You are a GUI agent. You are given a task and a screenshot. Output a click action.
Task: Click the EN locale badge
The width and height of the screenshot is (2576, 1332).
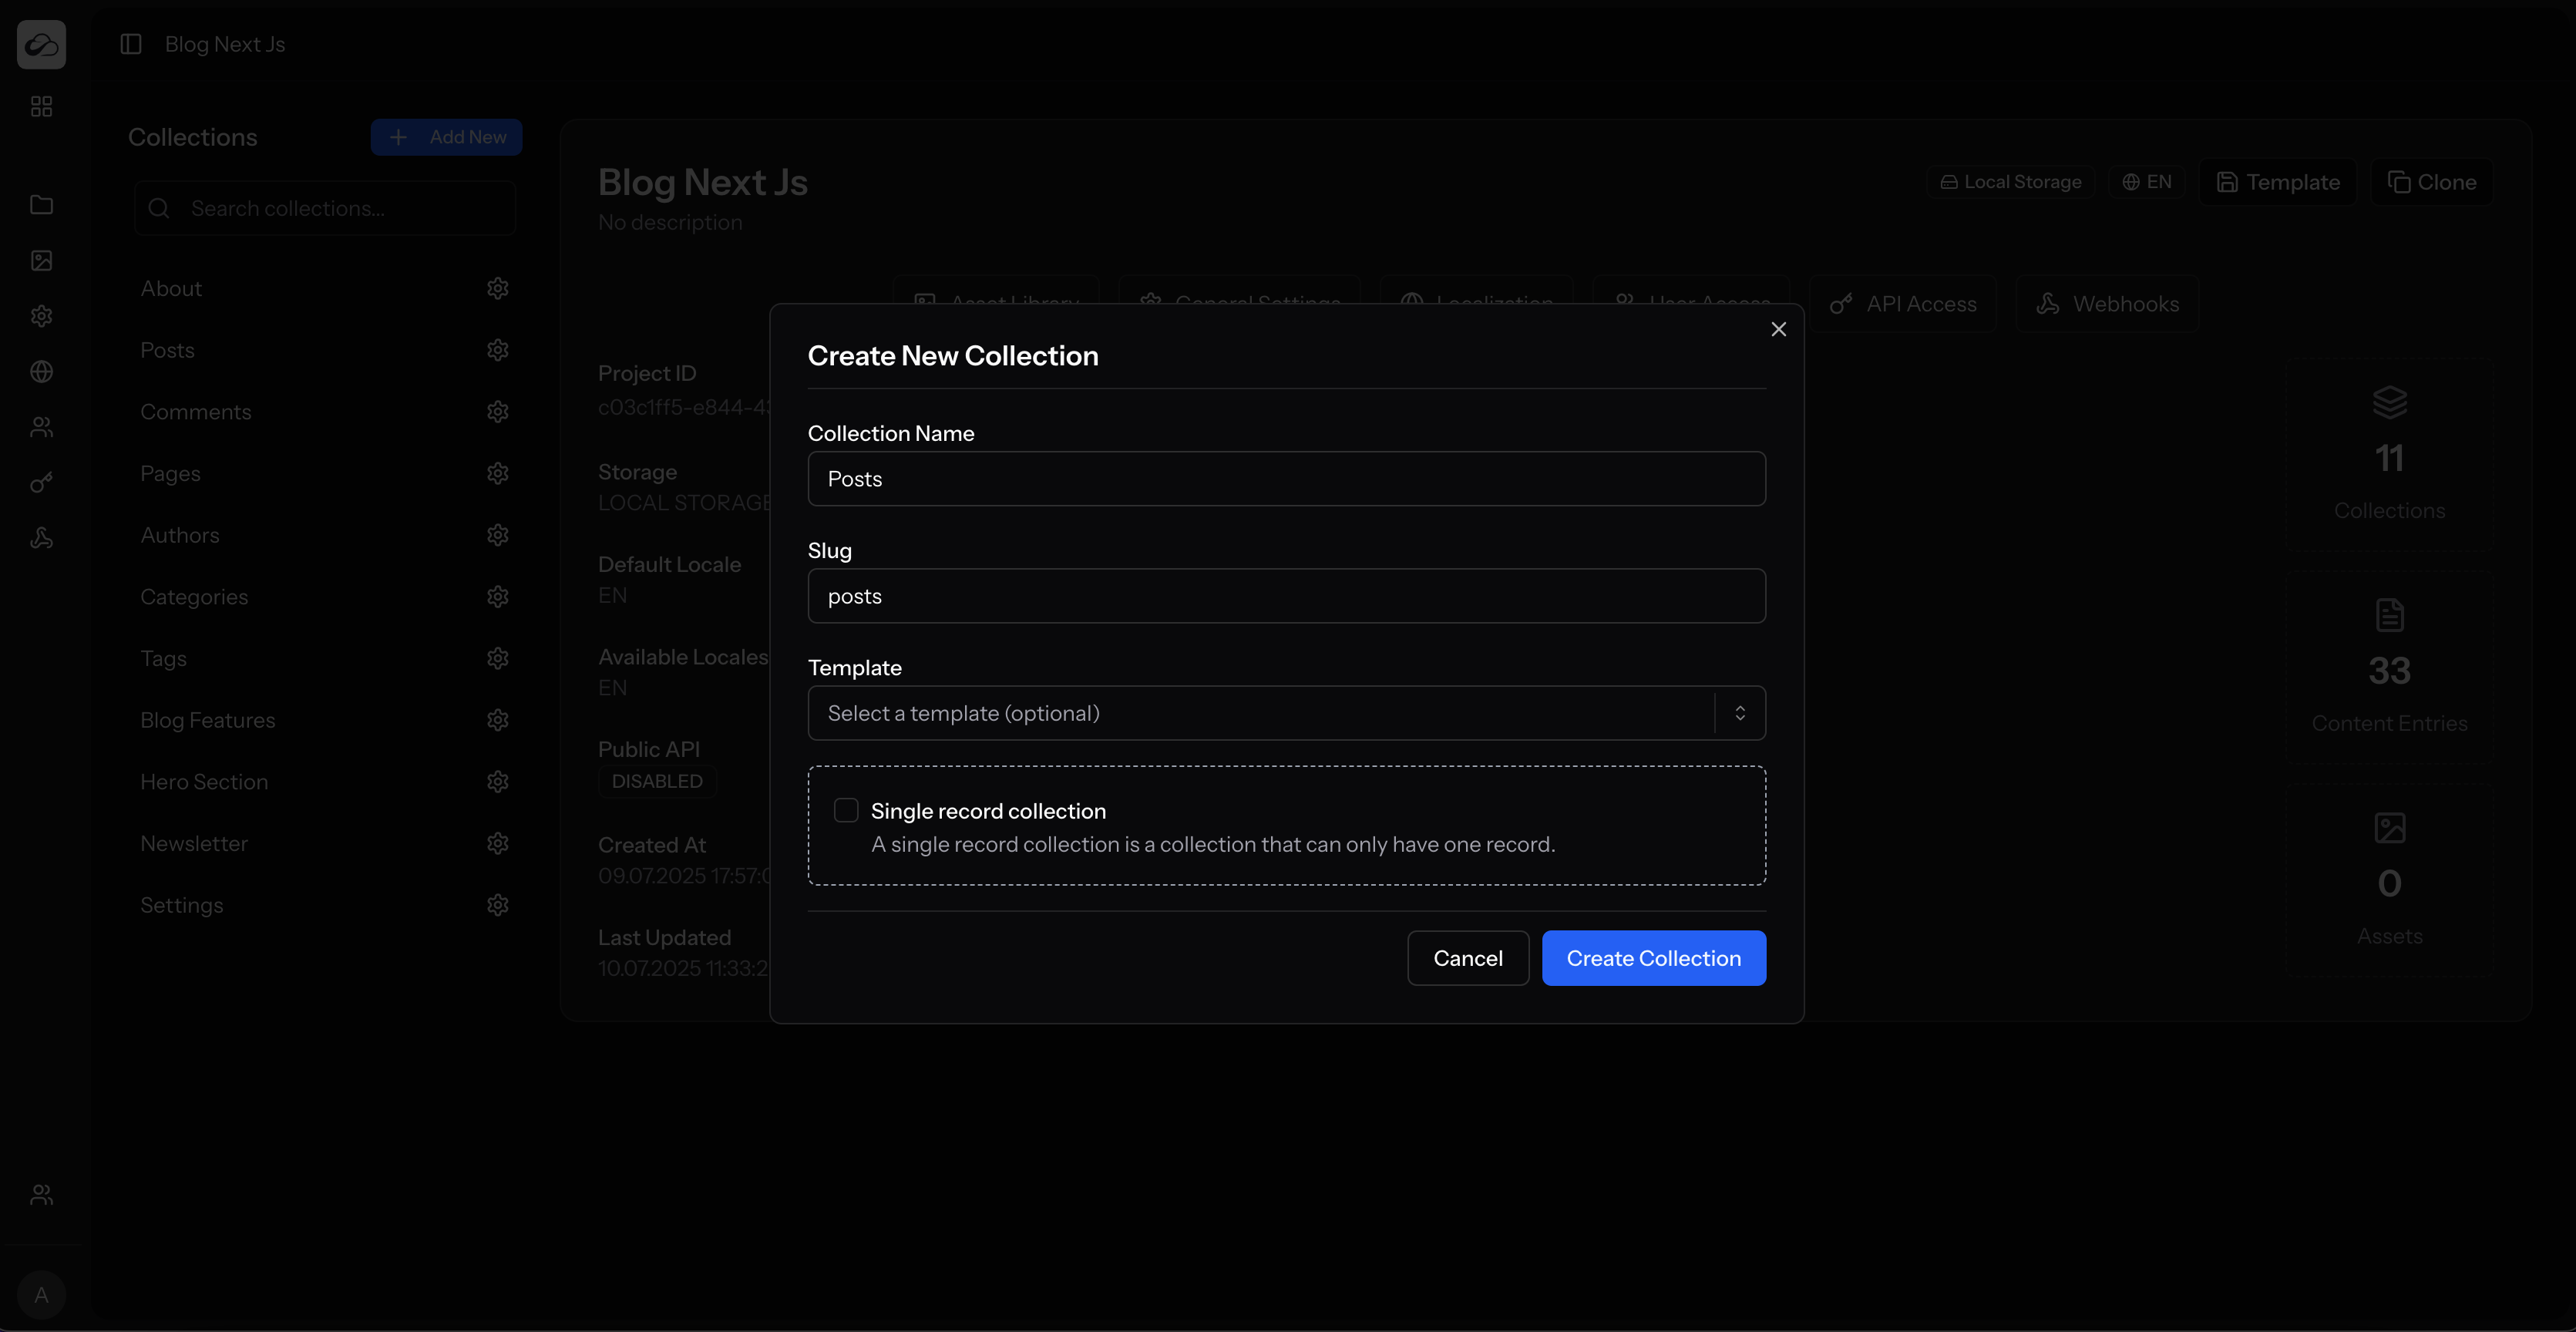(x=2147, y=182)
